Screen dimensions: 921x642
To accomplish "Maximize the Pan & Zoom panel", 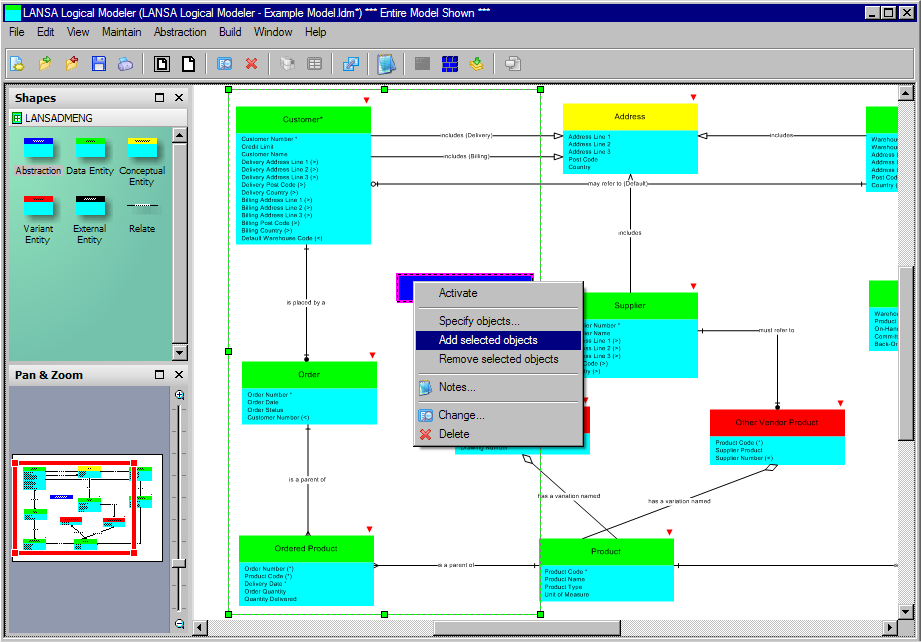I will (x=159, y=375).
